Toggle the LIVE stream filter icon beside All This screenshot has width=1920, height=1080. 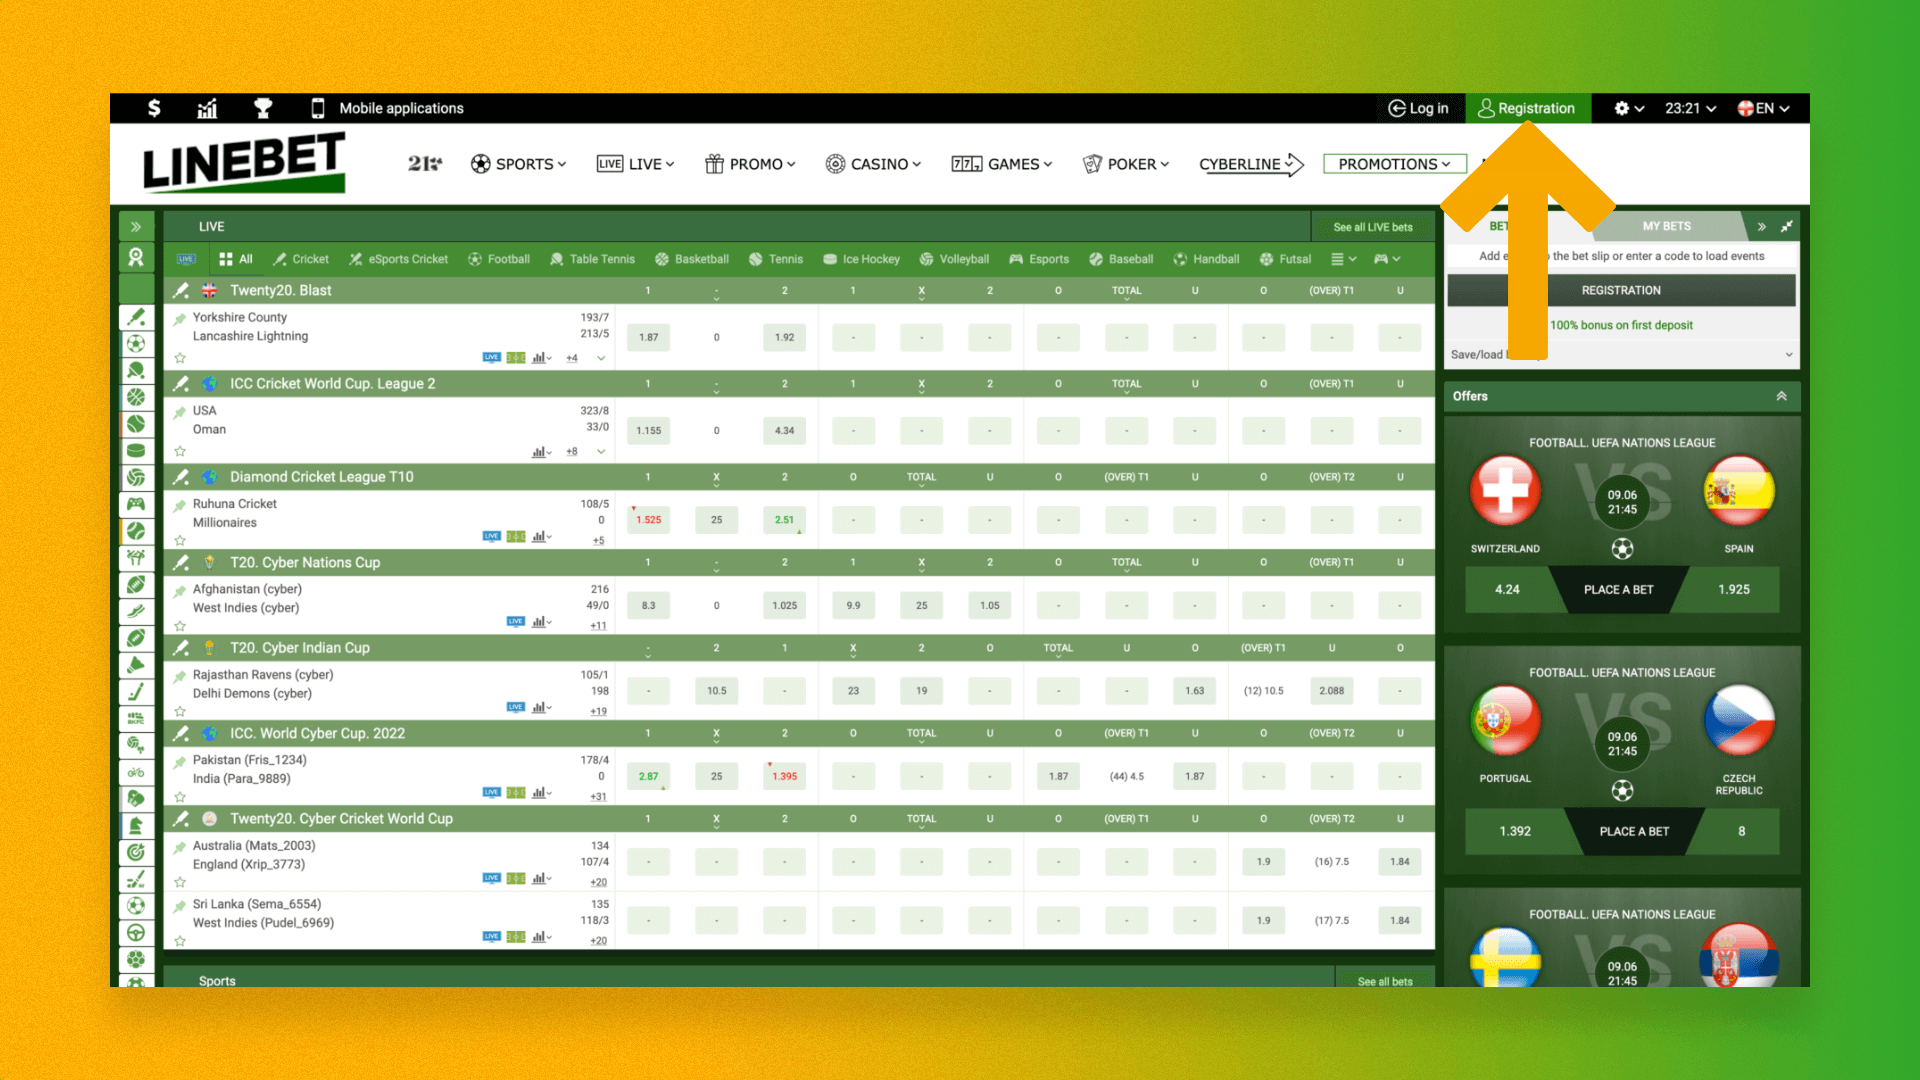coord(186,259)
